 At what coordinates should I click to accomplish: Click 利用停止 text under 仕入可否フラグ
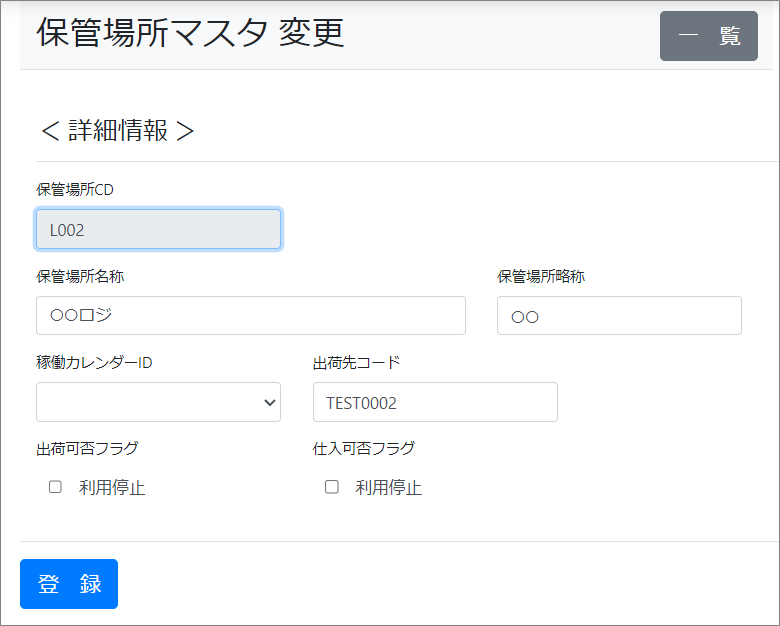[388, 488]
